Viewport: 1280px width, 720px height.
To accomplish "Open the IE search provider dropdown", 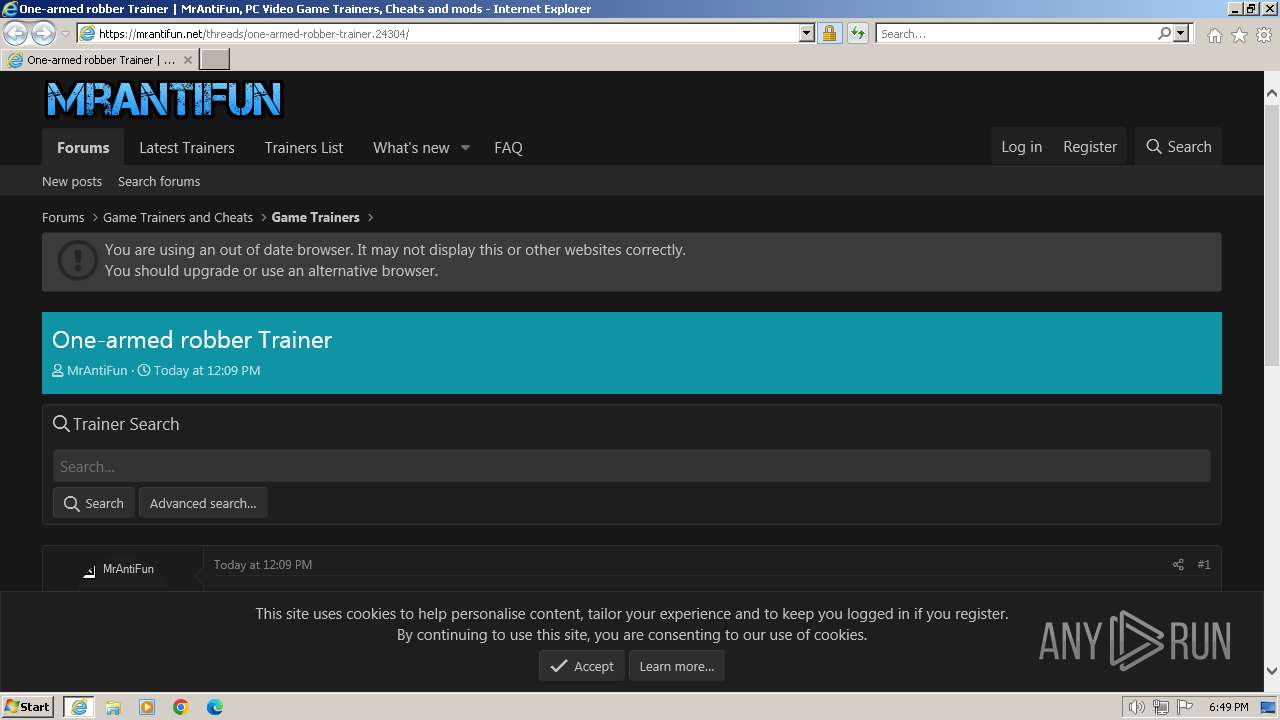I will pyautogui.click(x=1181, y=33).
